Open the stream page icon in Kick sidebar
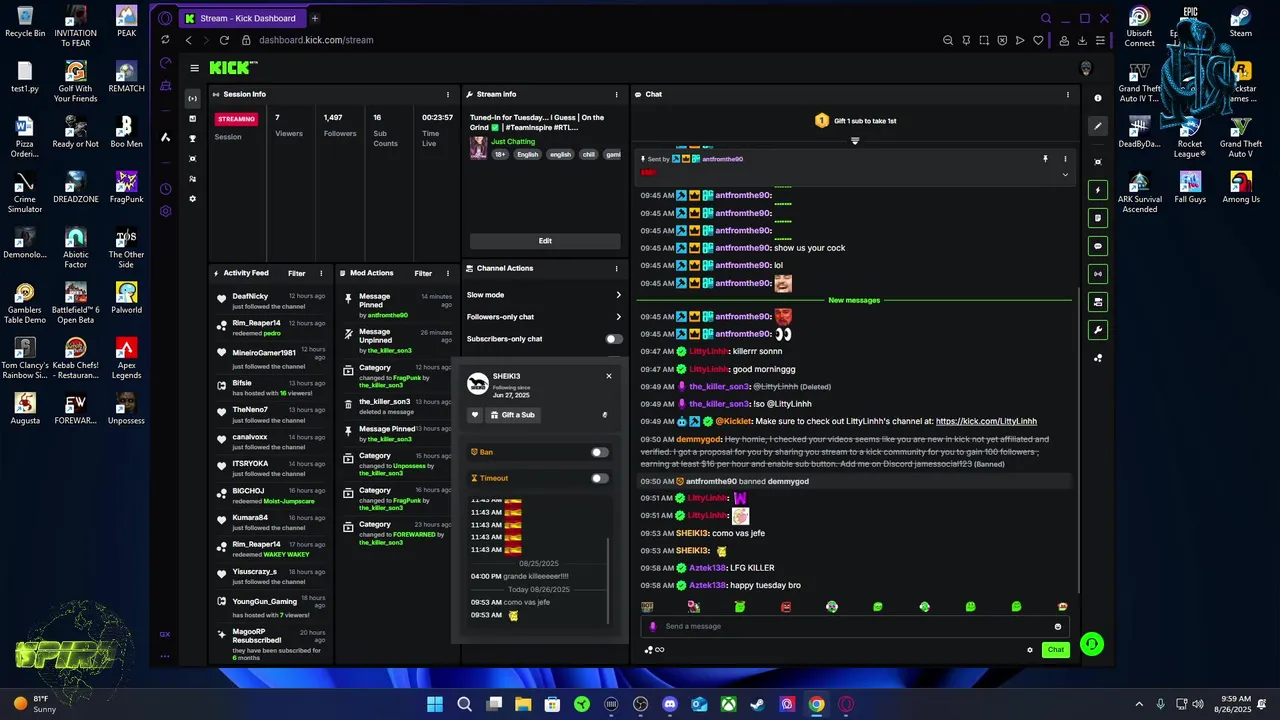The image size is (1280, 720). pyautogui.click(x=193, y=98)
